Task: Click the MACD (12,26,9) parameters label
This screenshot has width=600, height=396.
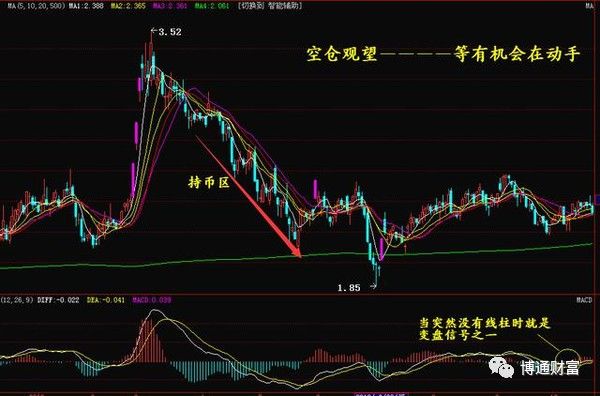Action: pyautogui.click(x=17, y=300)
